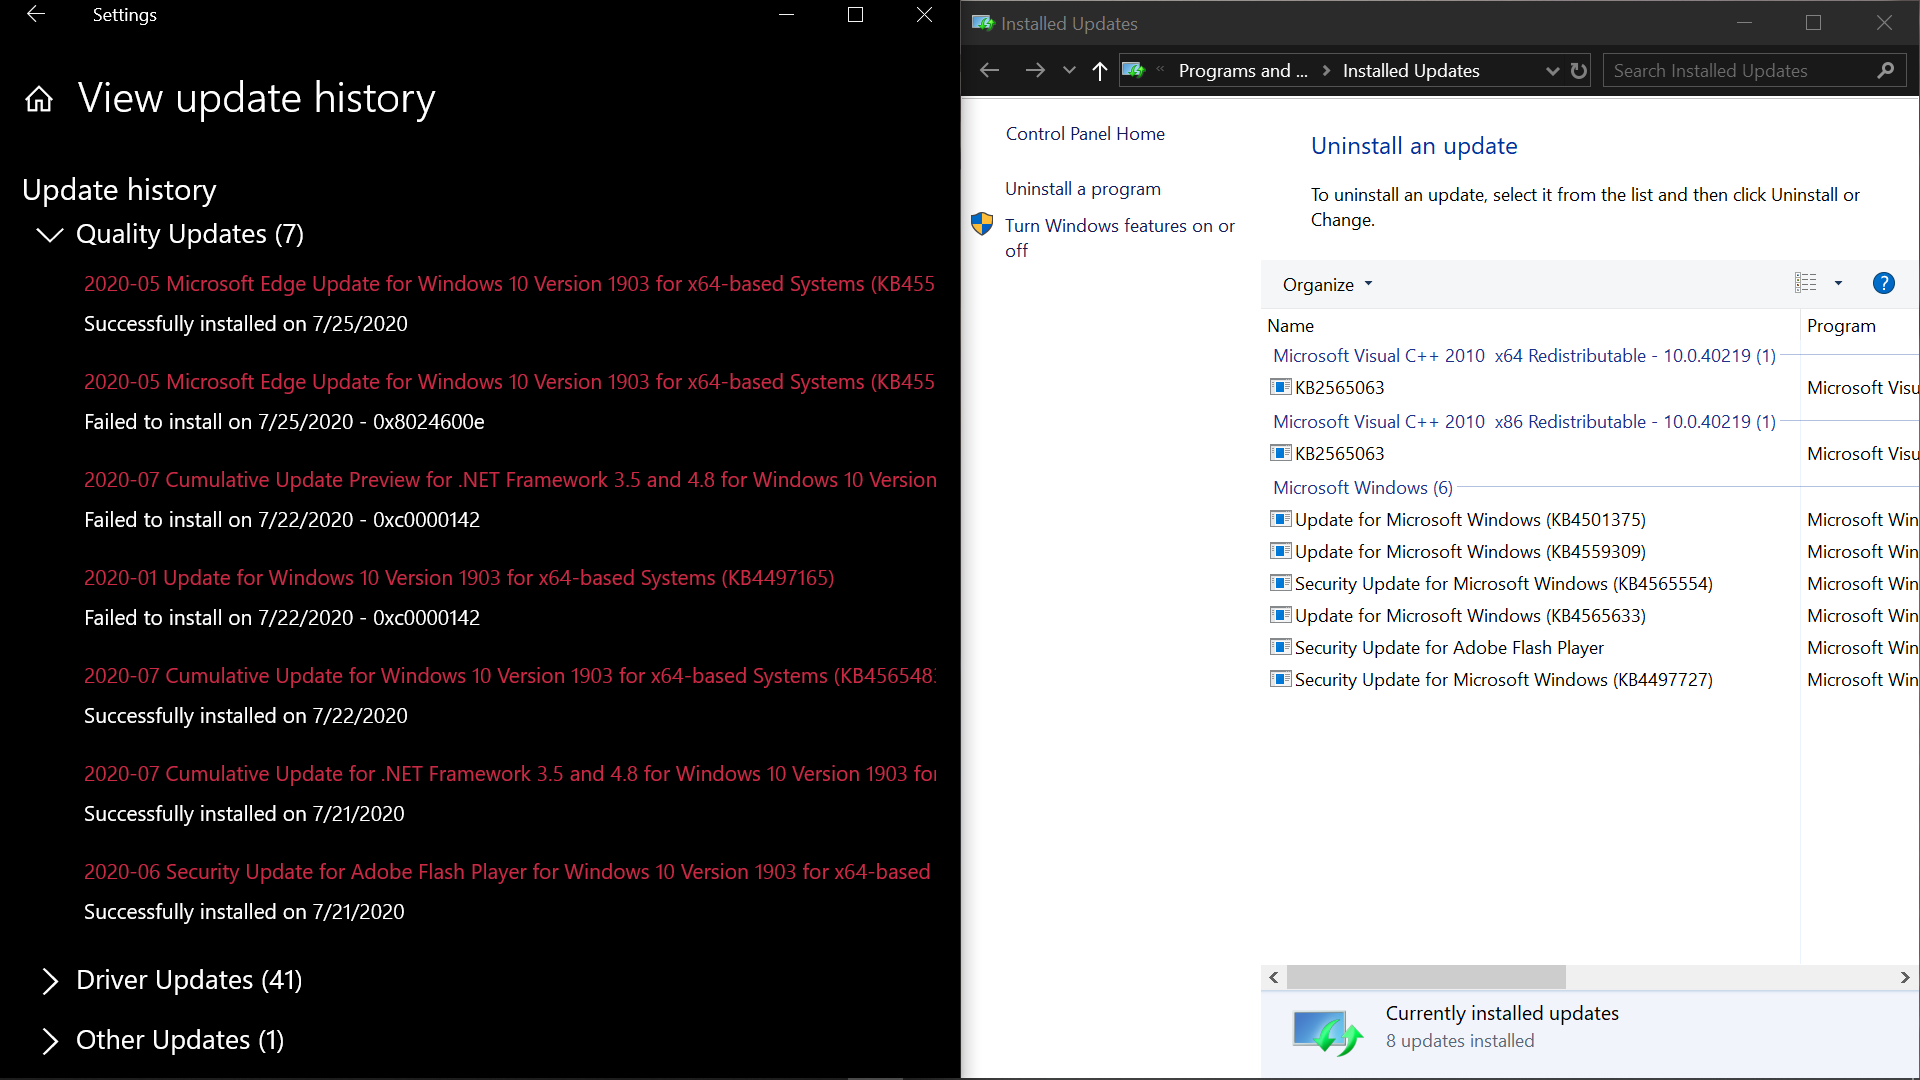Change view using the view icon
This screenshot has height=1080, width=1920.
[x=1805, y=284]
